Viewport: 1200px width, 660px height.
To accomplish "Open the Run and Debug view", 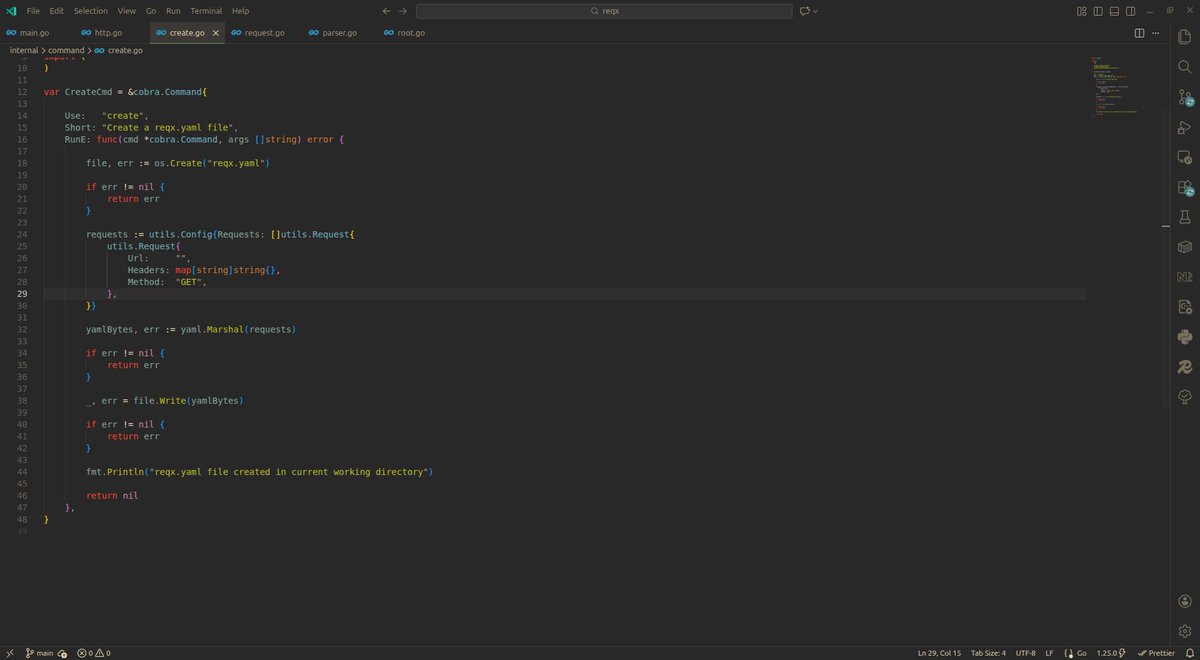I will pos(1185,127).
